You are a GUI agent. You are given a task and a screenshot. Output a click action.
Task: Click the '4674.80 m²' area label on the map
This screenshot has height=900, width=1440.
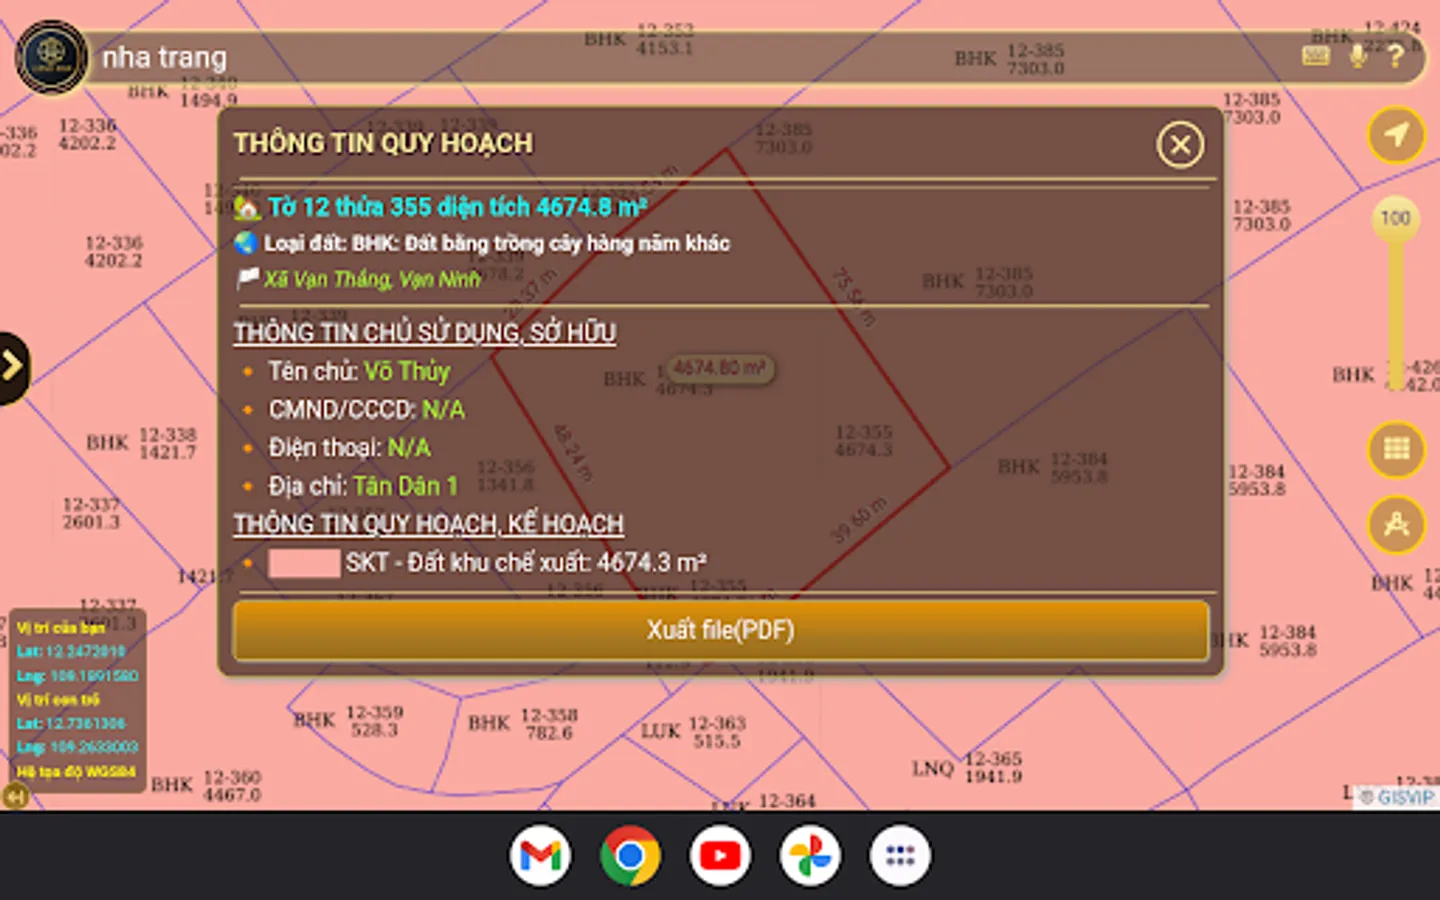719,368
